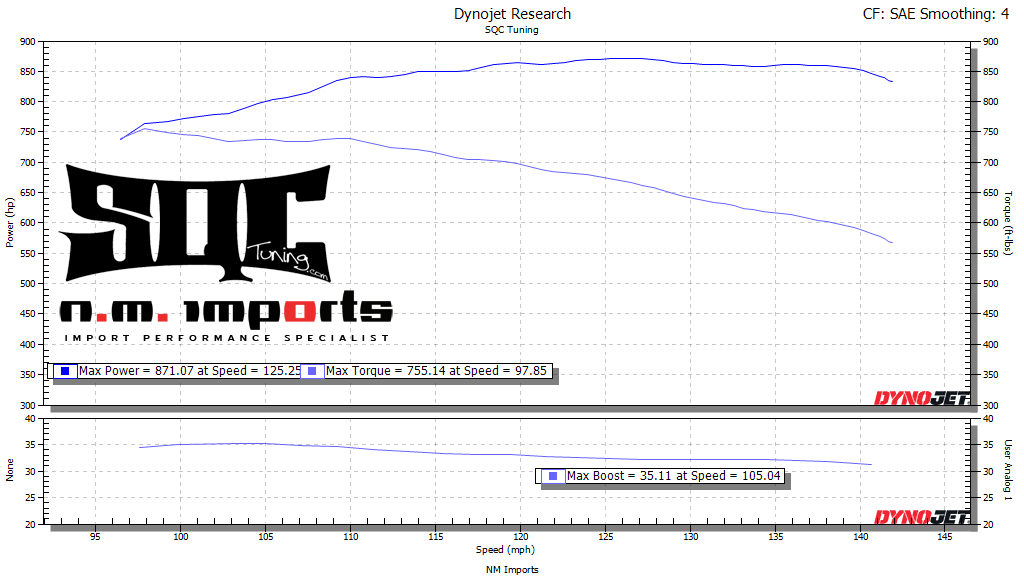Click the n.m. imports logo

coord(226,310)
